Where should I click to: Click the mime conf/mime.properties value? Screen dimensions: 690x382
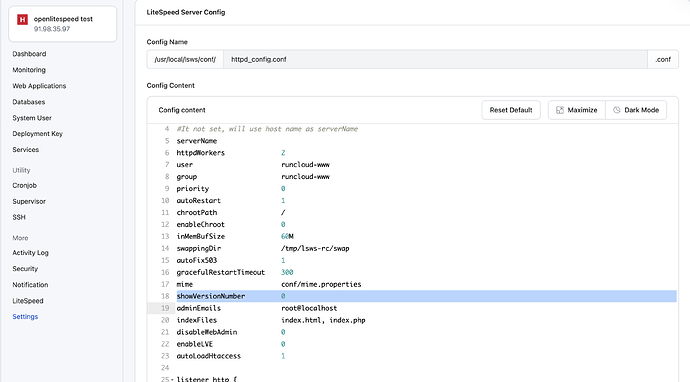point(321,284)
